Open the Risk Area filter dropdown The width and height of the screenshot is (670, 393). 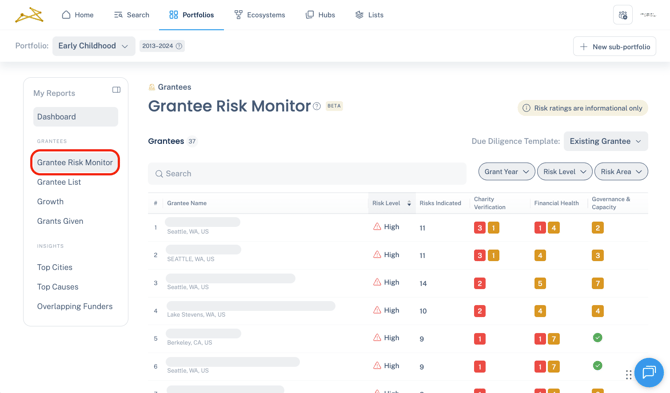pyautogui.click(x=621, y=172)
